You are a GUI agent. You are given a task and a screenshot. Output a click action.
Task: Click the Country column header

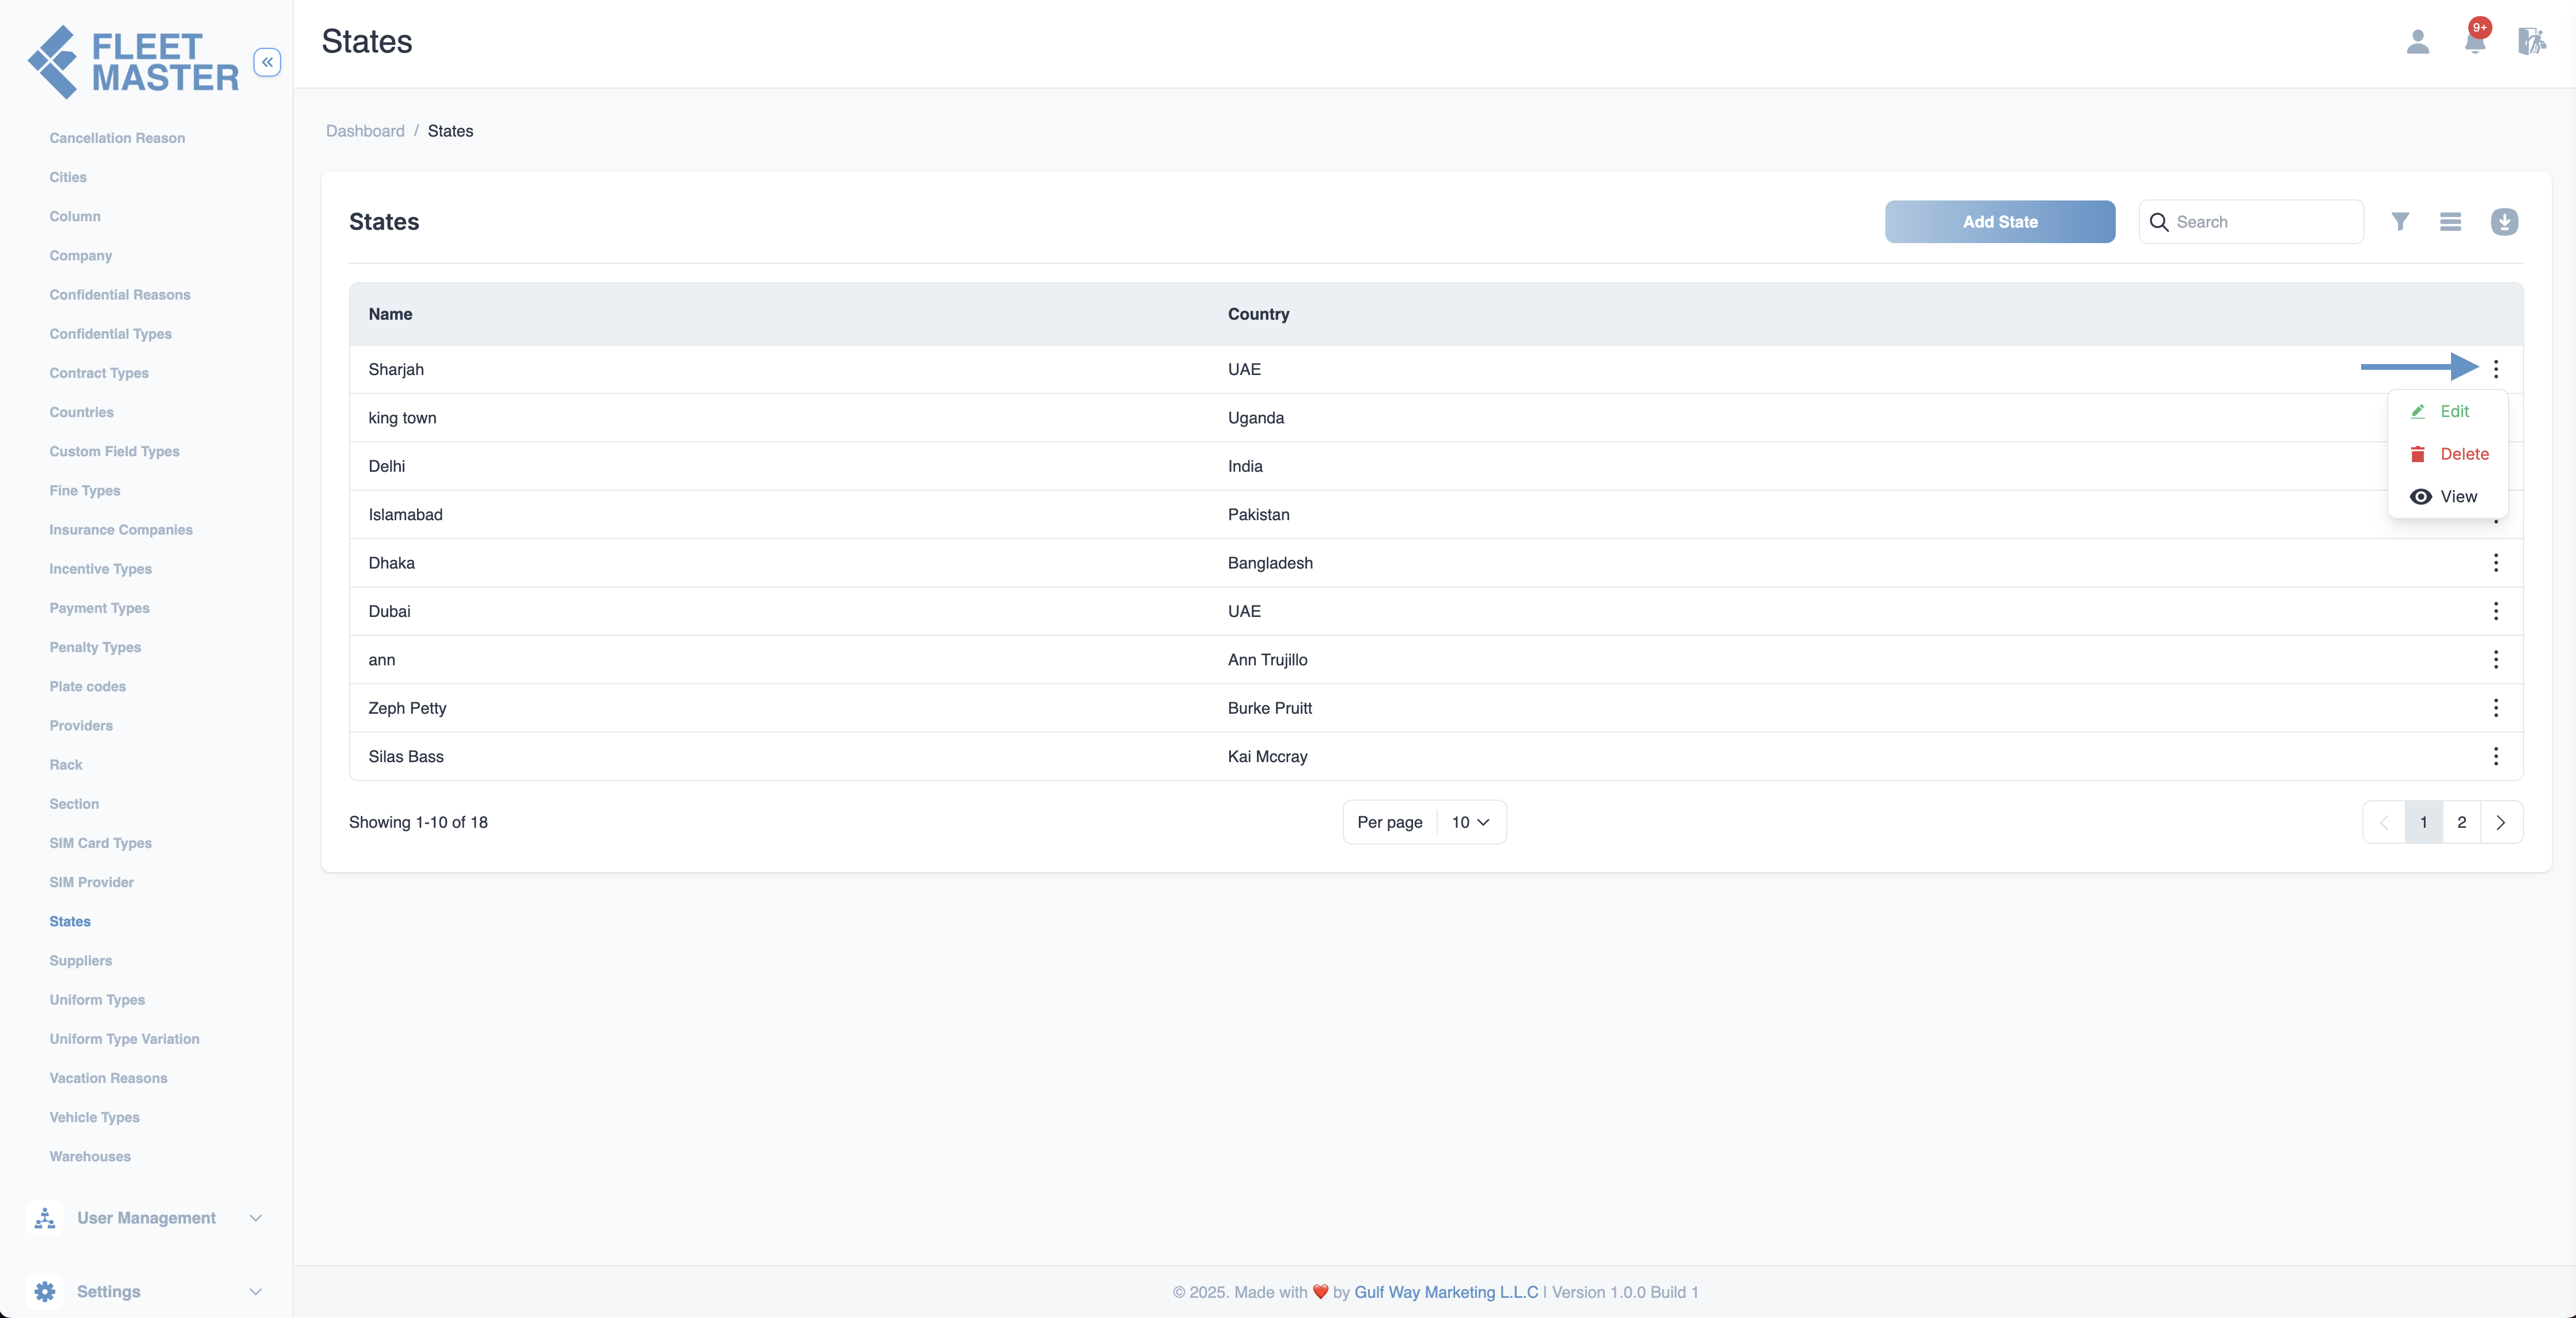click(1259, 314)
